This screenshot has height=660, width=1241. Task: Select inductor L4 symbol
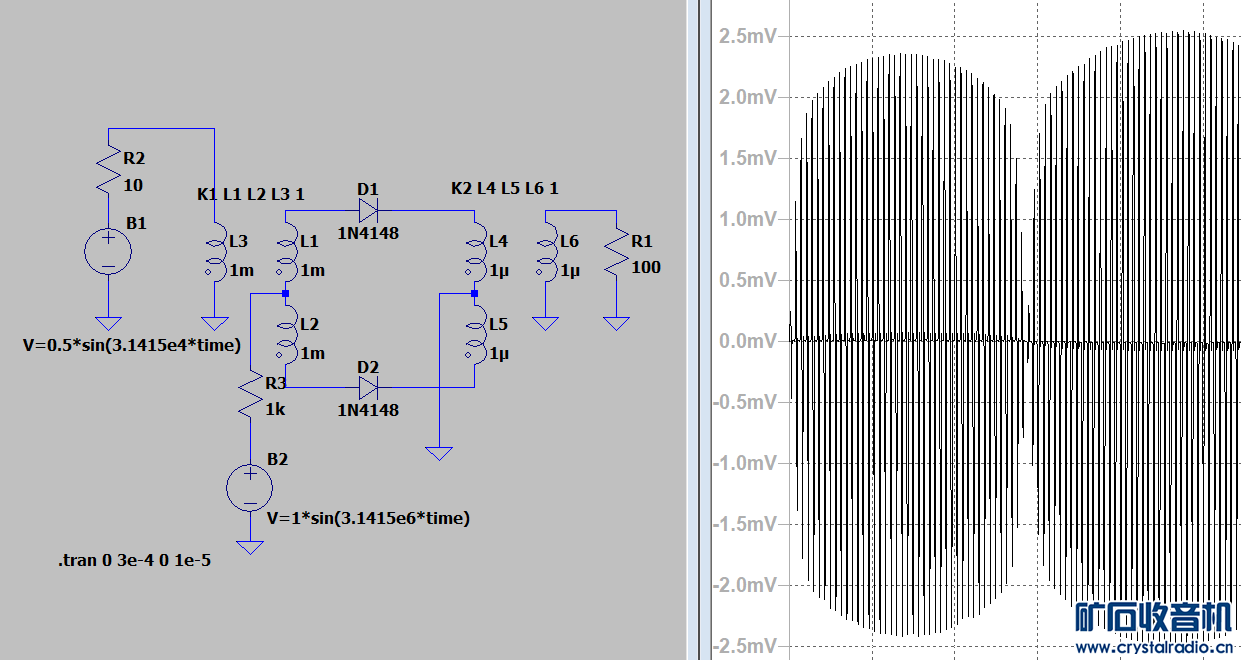474,251
